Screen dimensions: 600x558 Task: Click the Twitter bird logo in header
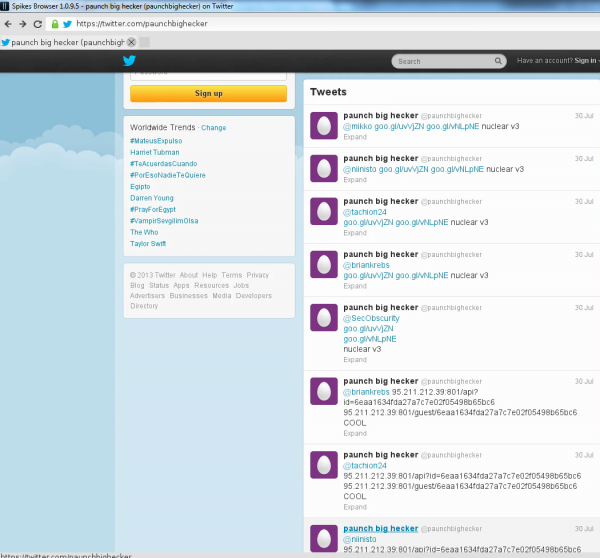point(128,61)
